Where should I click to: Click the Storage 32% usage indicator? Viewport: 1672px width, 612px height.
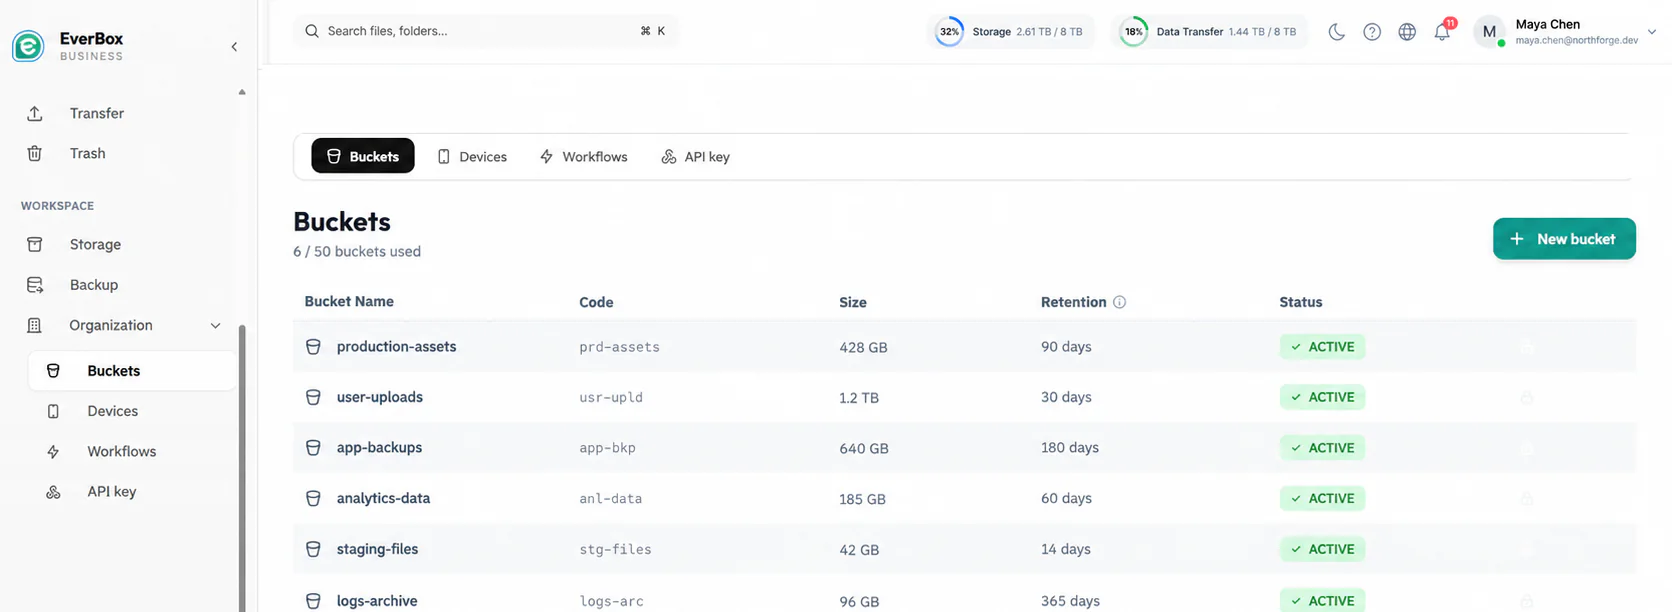[x=1010, y=32]
